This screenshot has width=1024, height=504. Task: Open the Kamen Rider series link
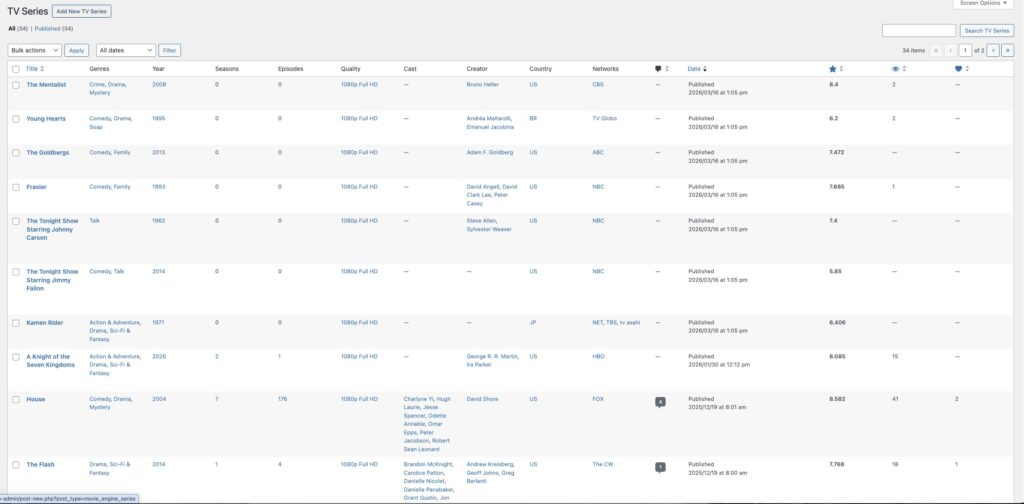pyautogui.click(x=45, y=322)
